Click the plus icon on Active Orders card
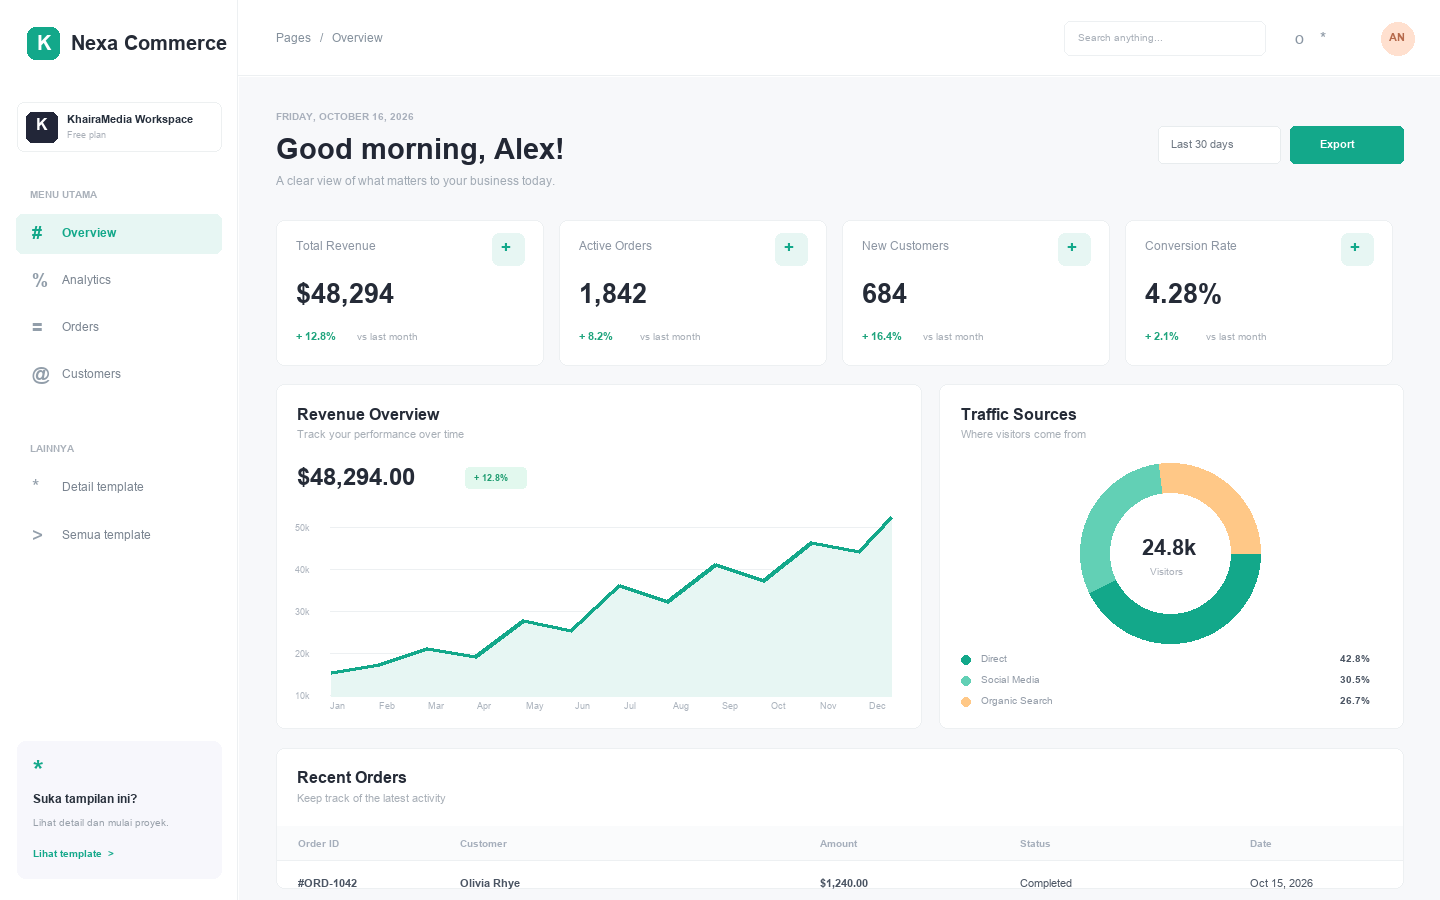 tap(791, 249)
